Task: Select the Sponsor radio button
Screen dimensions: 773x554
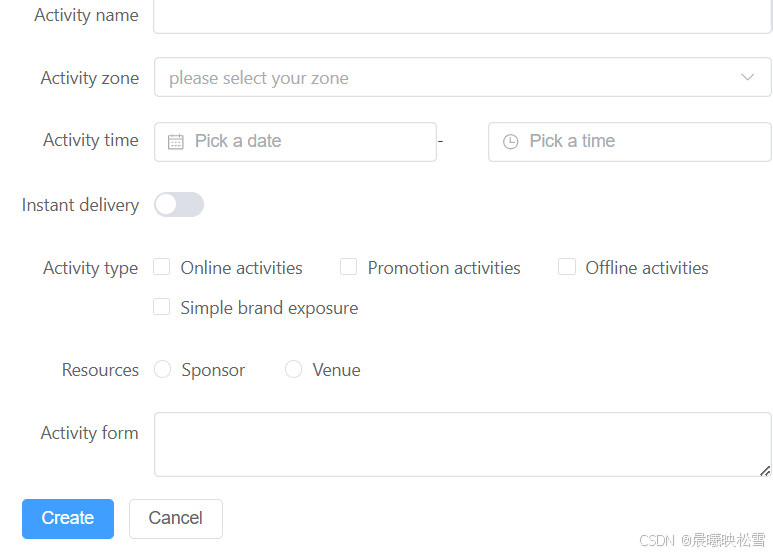Action: pyautogui.click(x=162, y=369)
